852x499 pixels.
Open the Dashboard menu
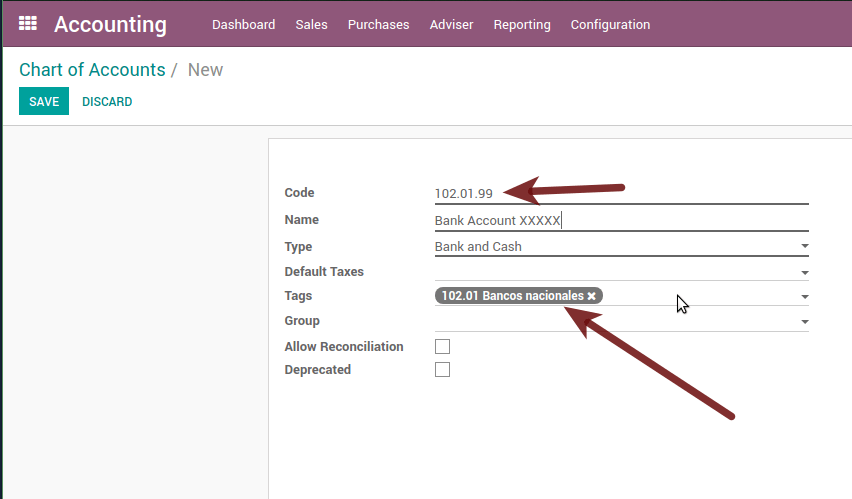coord(243,25)
